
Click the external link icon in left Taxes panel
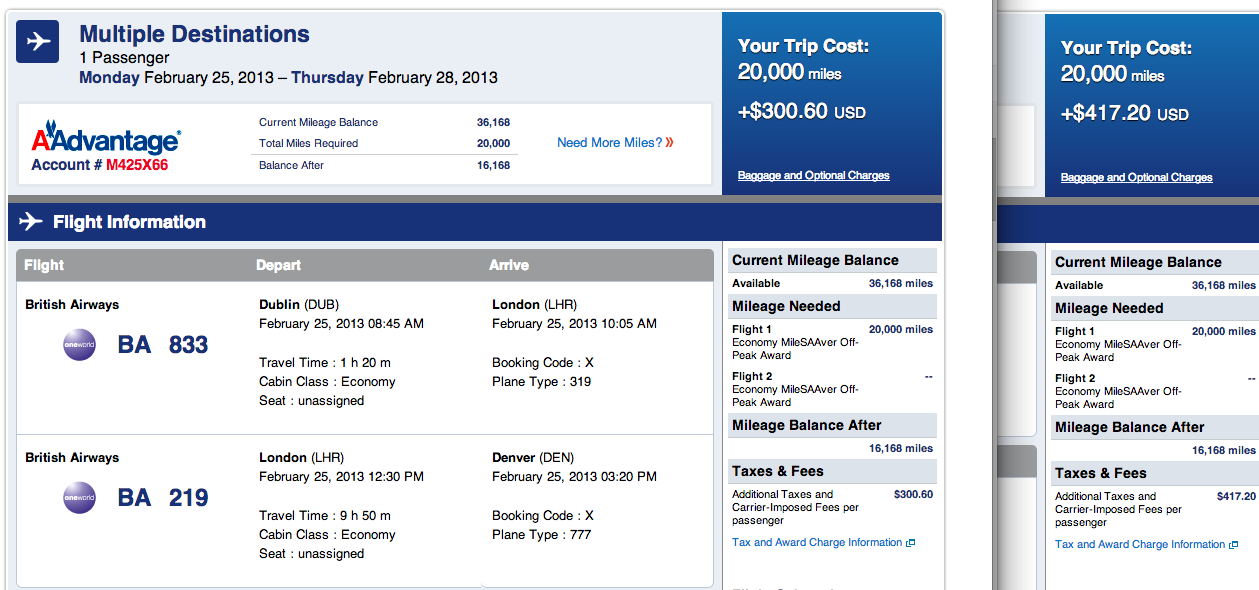[x=910, y=543]
